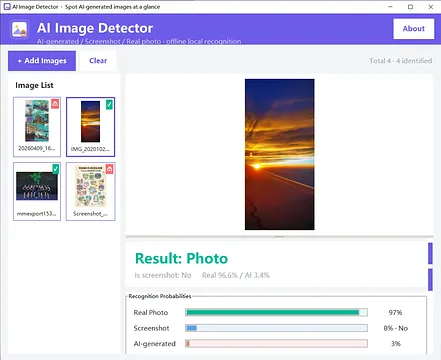Close the AI Image Detector window

pos(431,7)
